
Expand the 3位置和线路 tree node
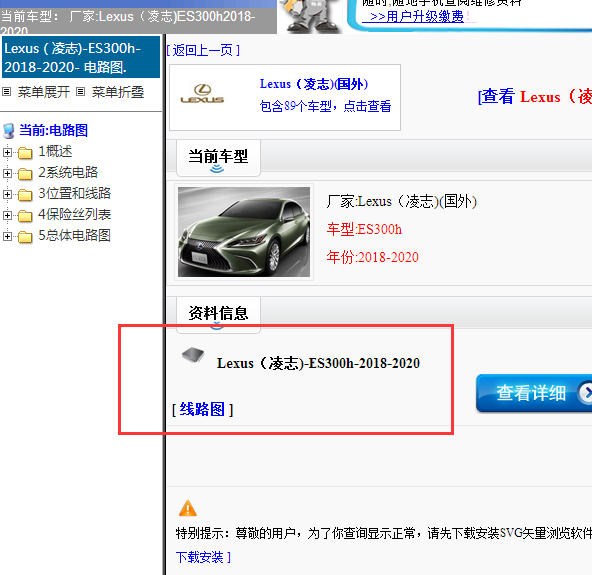coord(7,194)
